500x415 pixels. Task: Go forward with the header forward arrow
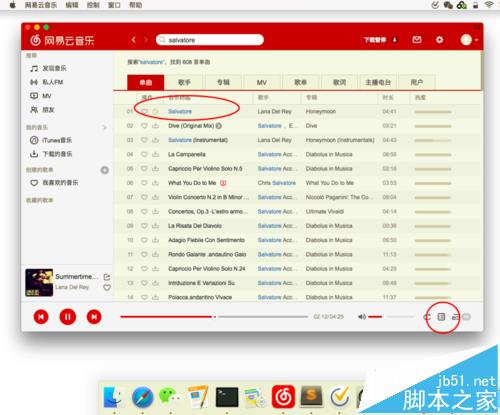(146, 40)
